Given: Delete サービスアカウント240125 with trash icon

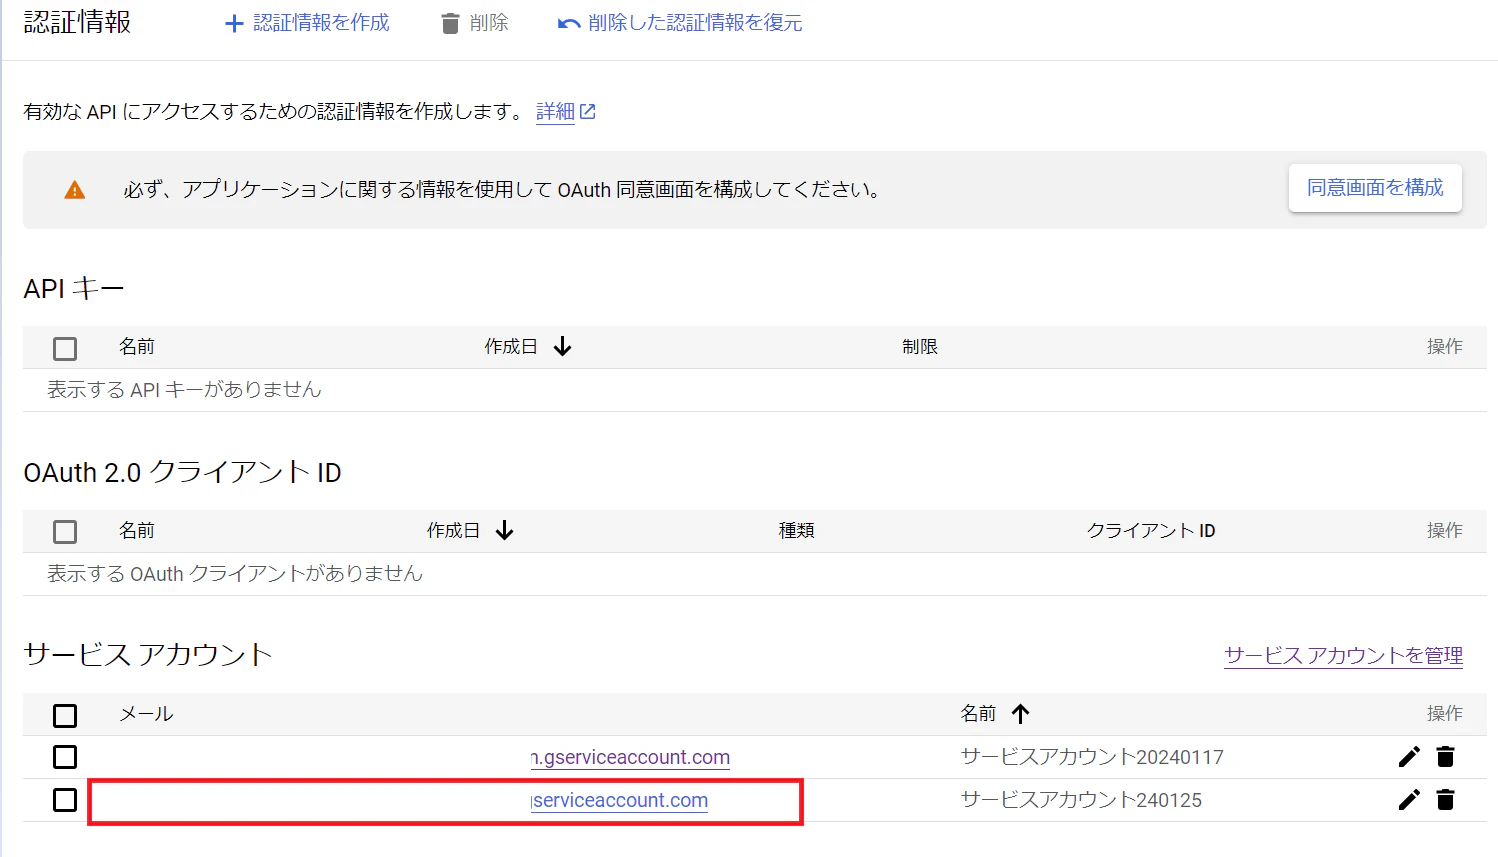Looking at the screenshot, I should (x=1445, y=800).
